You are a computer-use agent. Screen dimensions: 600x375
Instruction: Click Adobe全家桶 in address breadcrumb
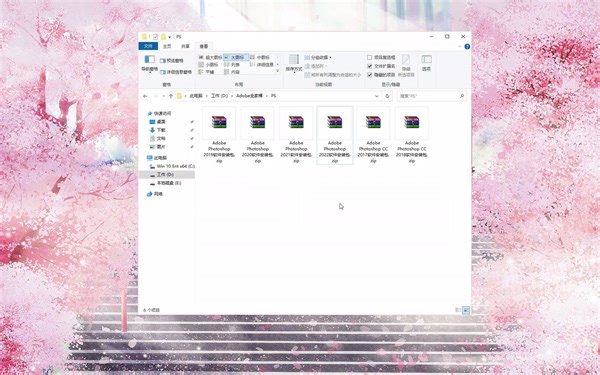coord(249,96)
